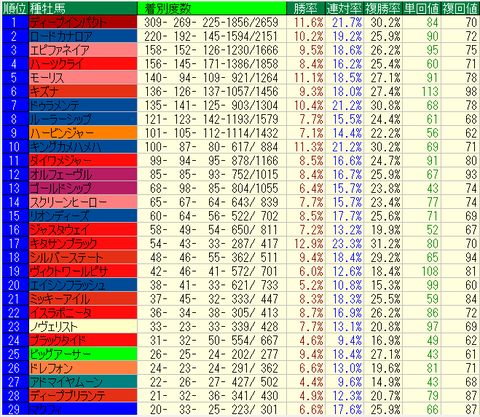480x417 pixels.
Task: Select the 着別度数 column header
Action: pos(212,8)
